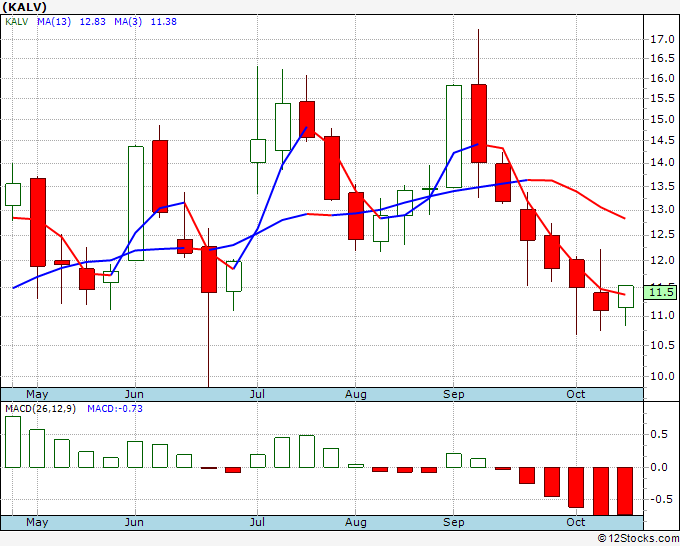Screen dimensions: 680x546
Task: Open the 12Stocks.com watermark link
Action: [x=638, y=539]
